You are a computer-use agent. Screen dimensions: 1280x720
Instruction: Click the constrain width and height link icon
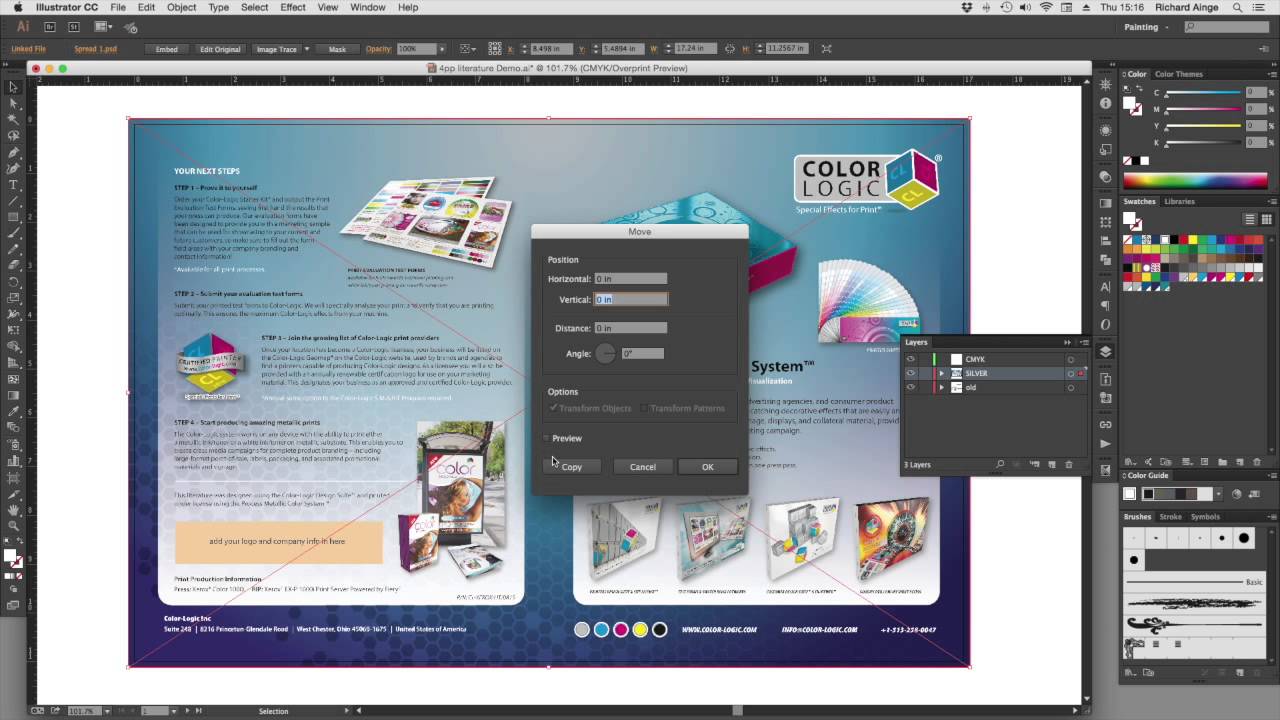pyautogui.click(x=730, y=49)
